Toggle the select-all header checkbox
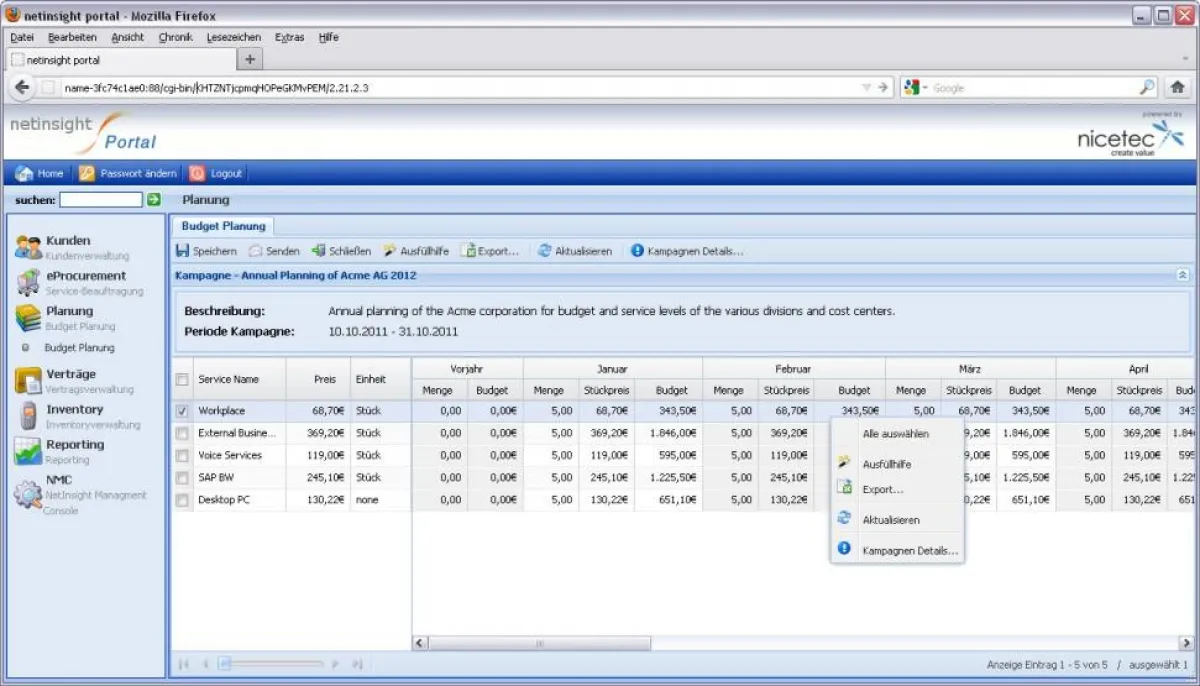The image size is (1200, 686). [182, 380]
